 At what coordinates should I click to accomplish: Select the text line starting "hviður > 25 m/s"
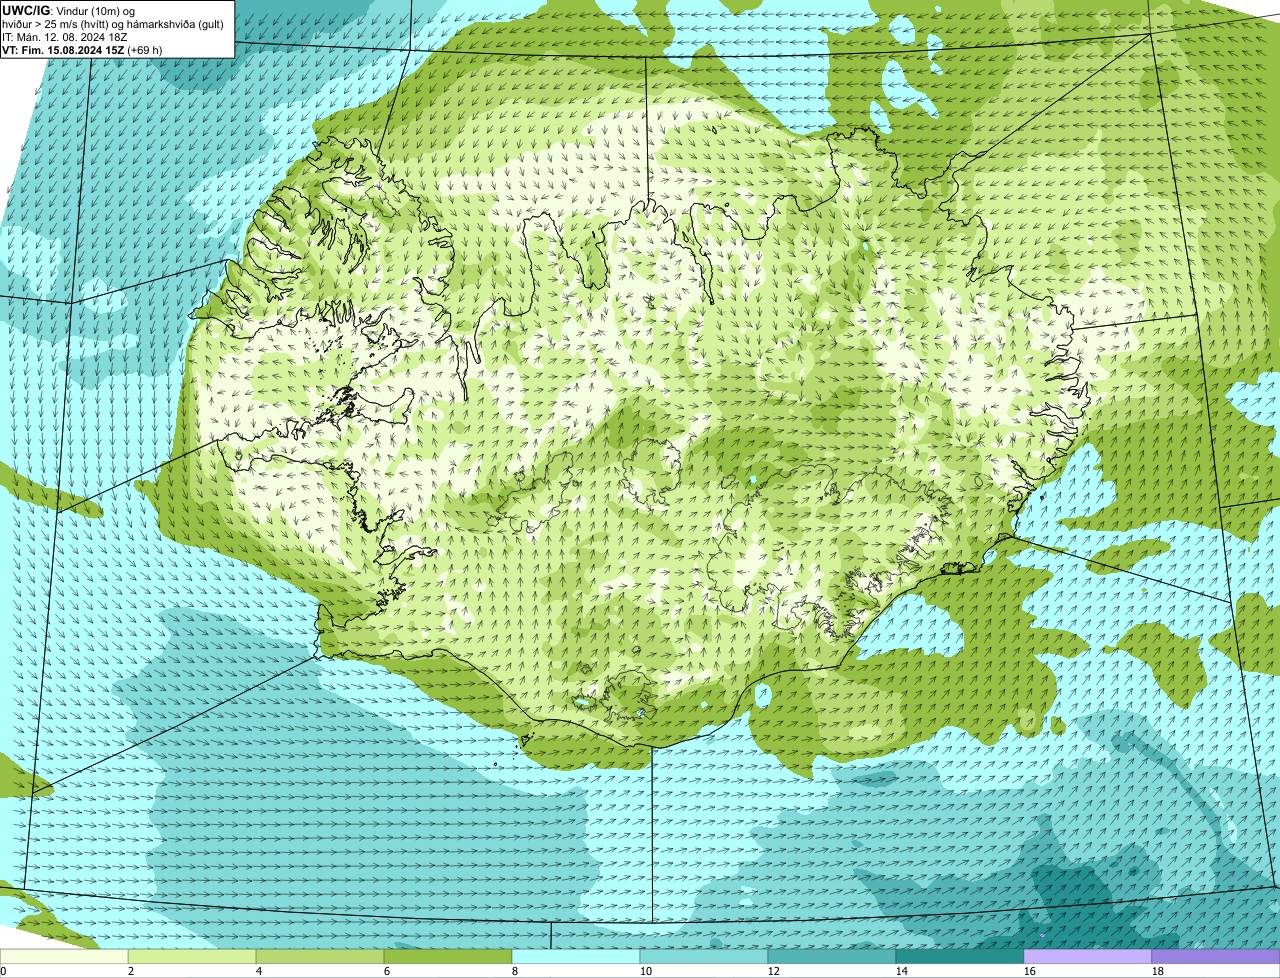tap(113, 24)
